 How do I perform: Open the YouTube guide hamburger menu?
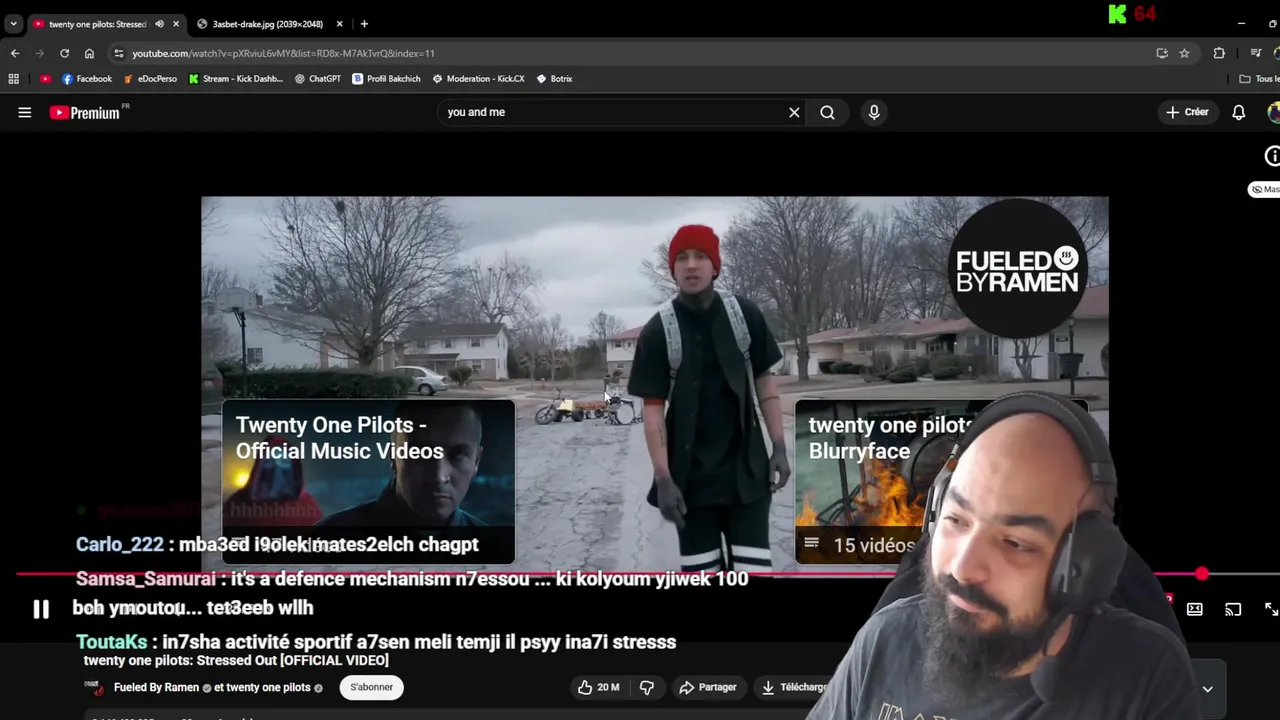tap(24, 113)
